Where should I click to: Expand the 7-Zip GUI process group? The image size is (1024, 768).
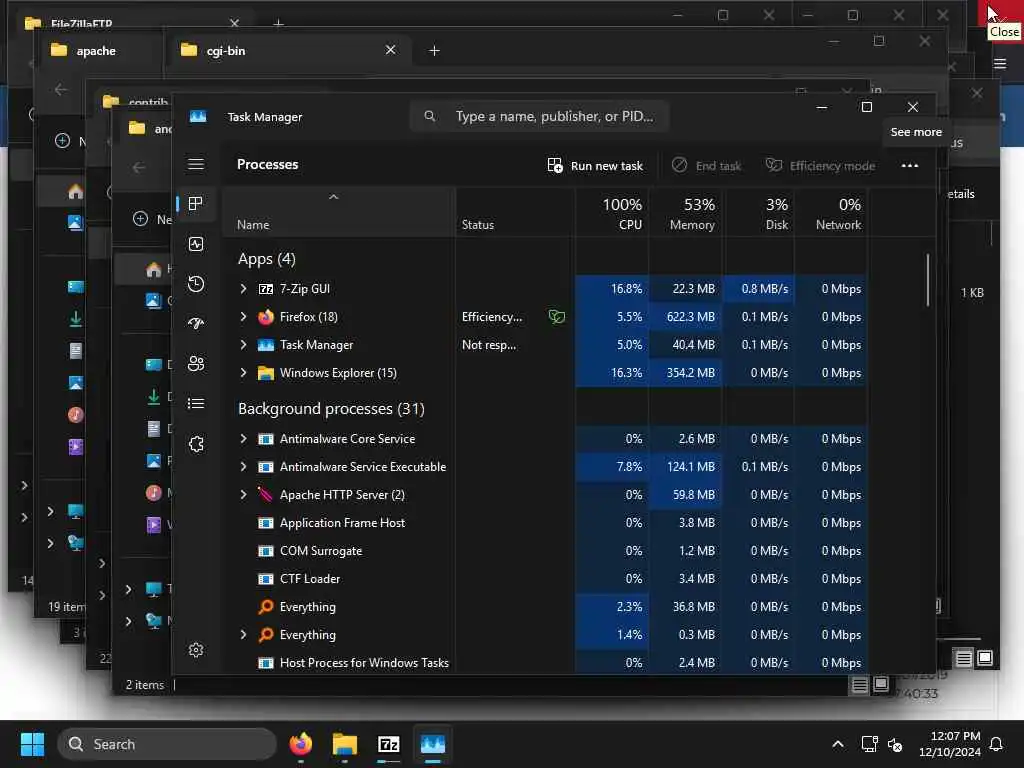[244, 289]
